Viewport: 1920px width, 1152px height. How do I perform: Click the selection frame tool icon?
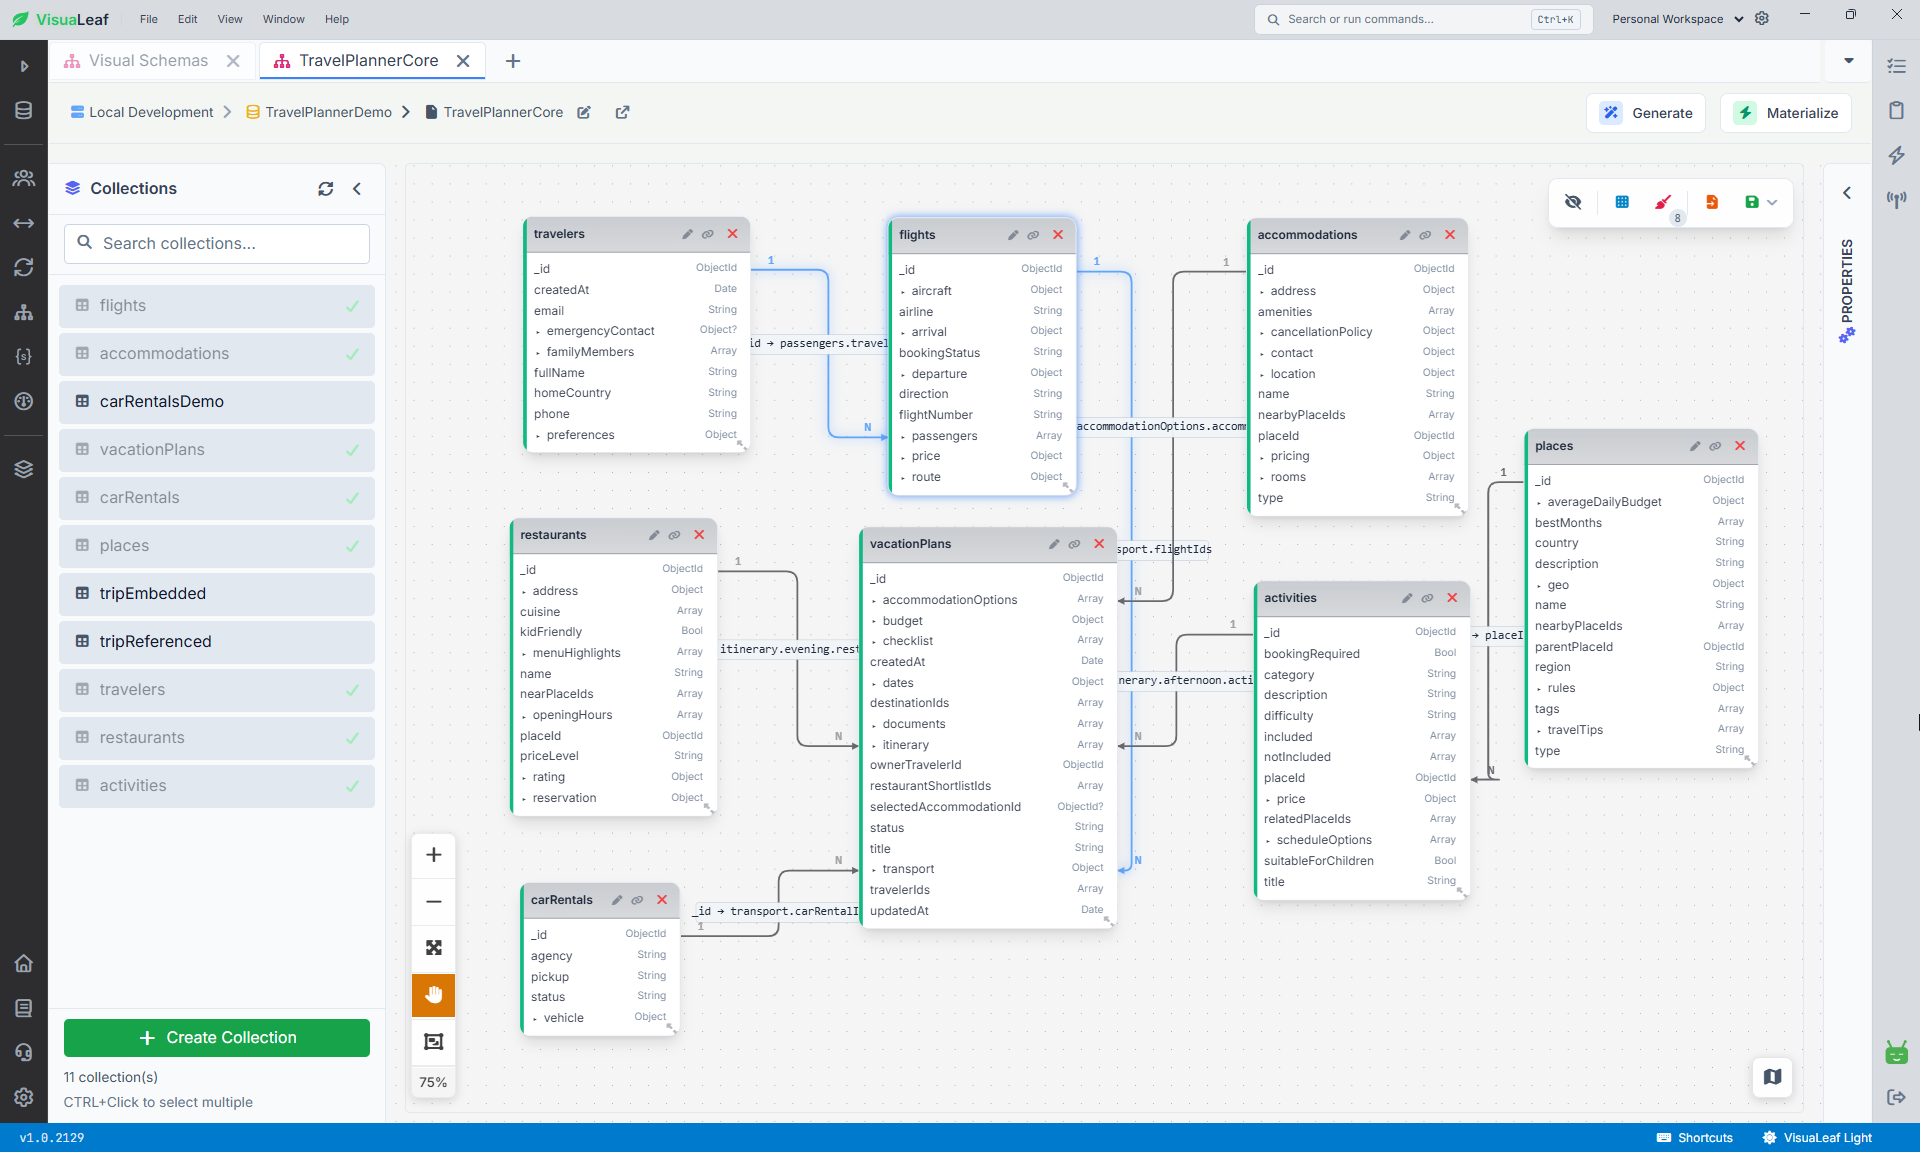pos(434,1042)
